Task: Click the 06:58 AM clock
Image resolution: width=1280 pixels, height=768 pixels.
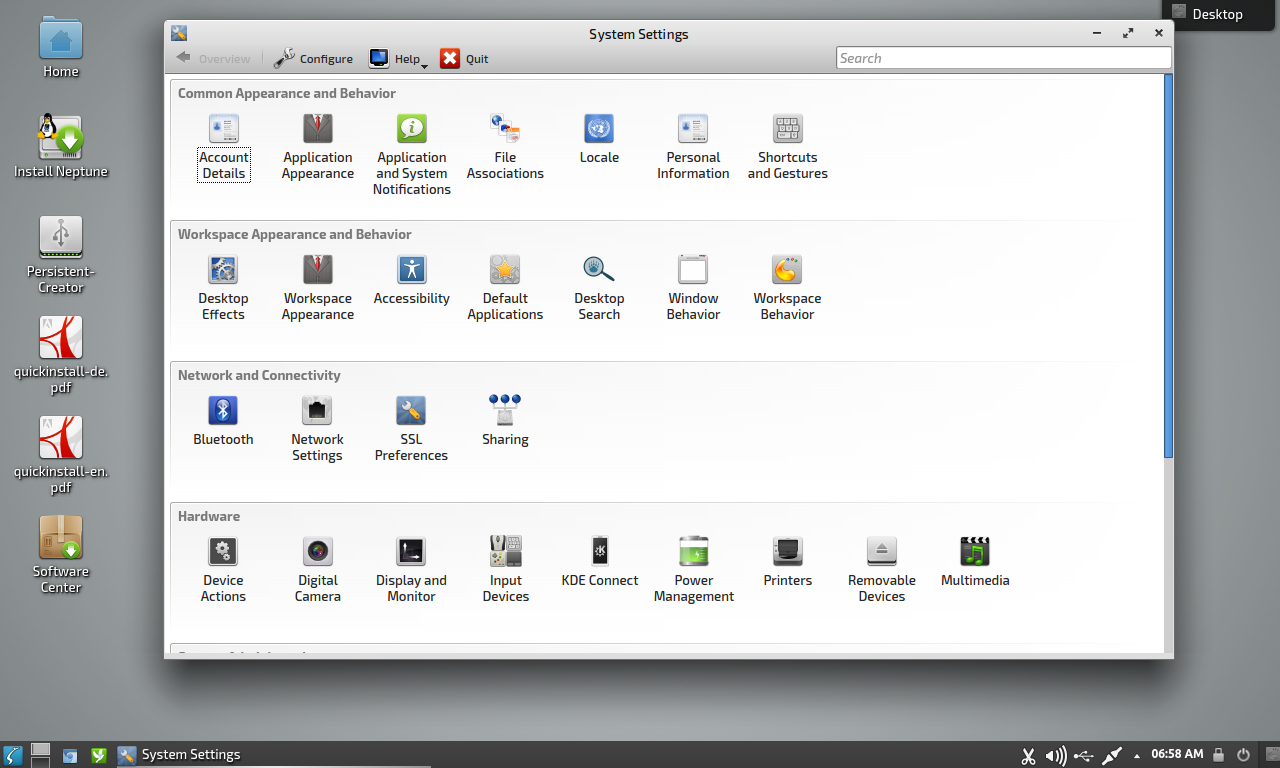Action: [x=1177, y=754]
